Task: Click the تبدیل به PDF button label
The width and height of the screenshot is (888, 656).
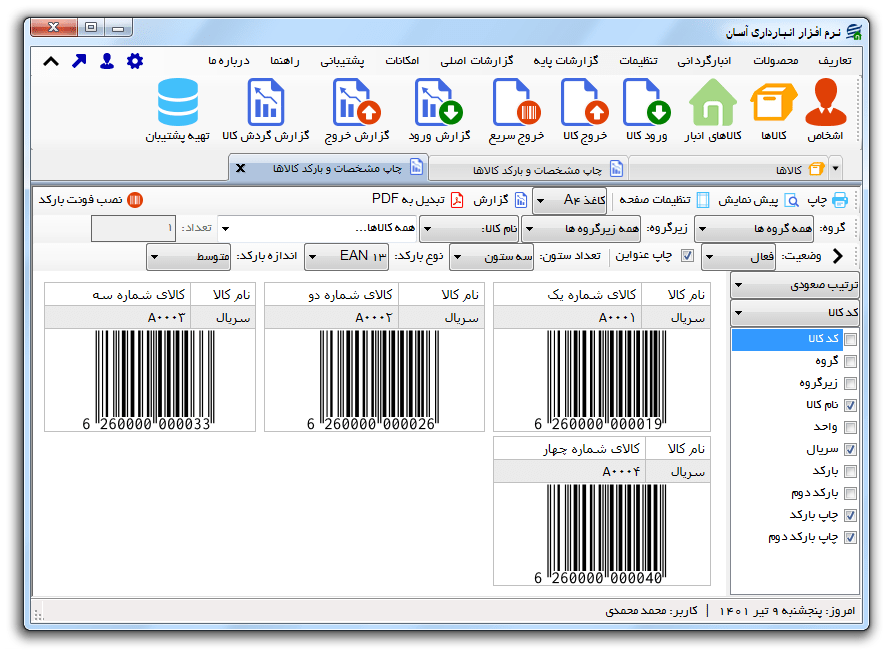Action: 408,200
